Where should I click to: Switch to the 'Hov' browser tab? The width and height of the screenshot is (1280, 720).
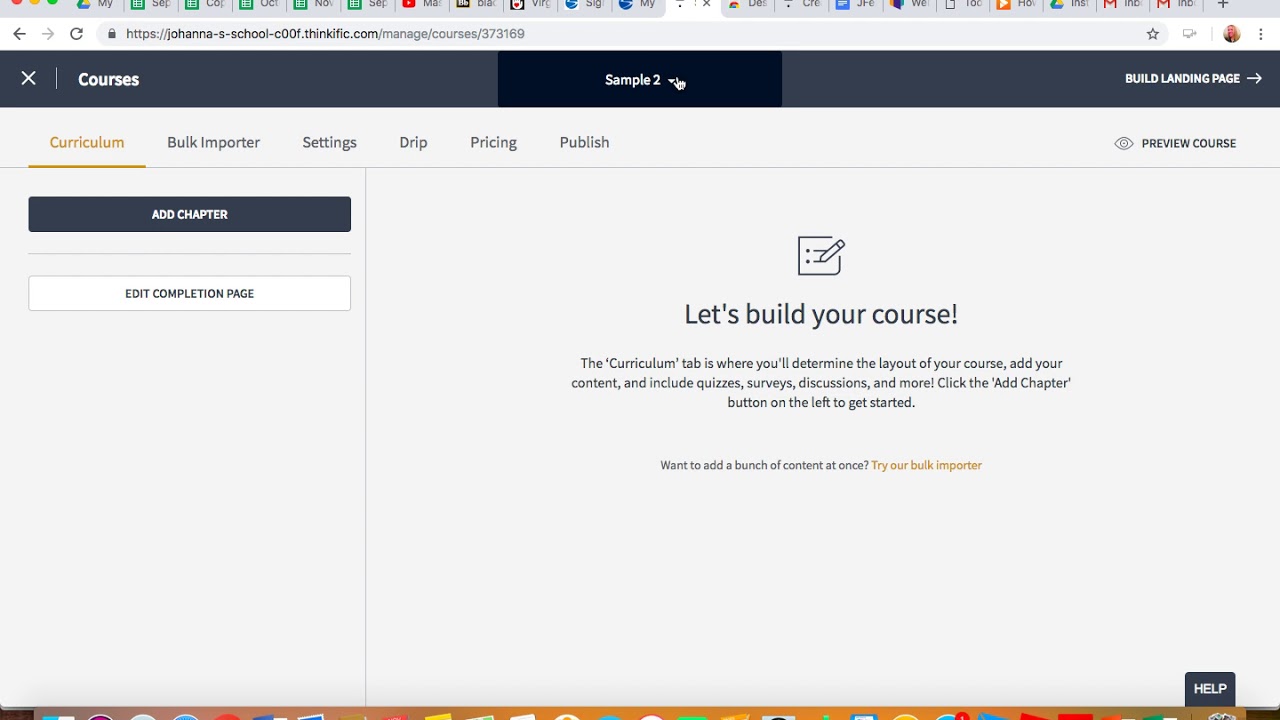point(1016,4)
